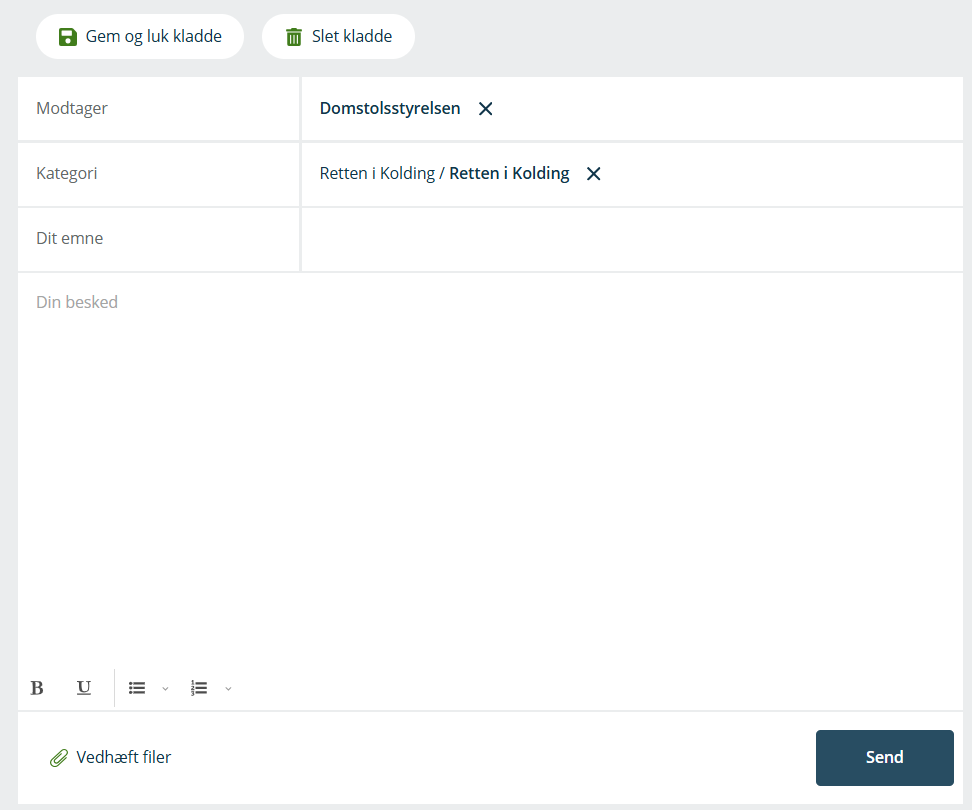This screenshot has width=972, height=810.
Task: Click the Dit emne subject field
Action: [630, 239]
